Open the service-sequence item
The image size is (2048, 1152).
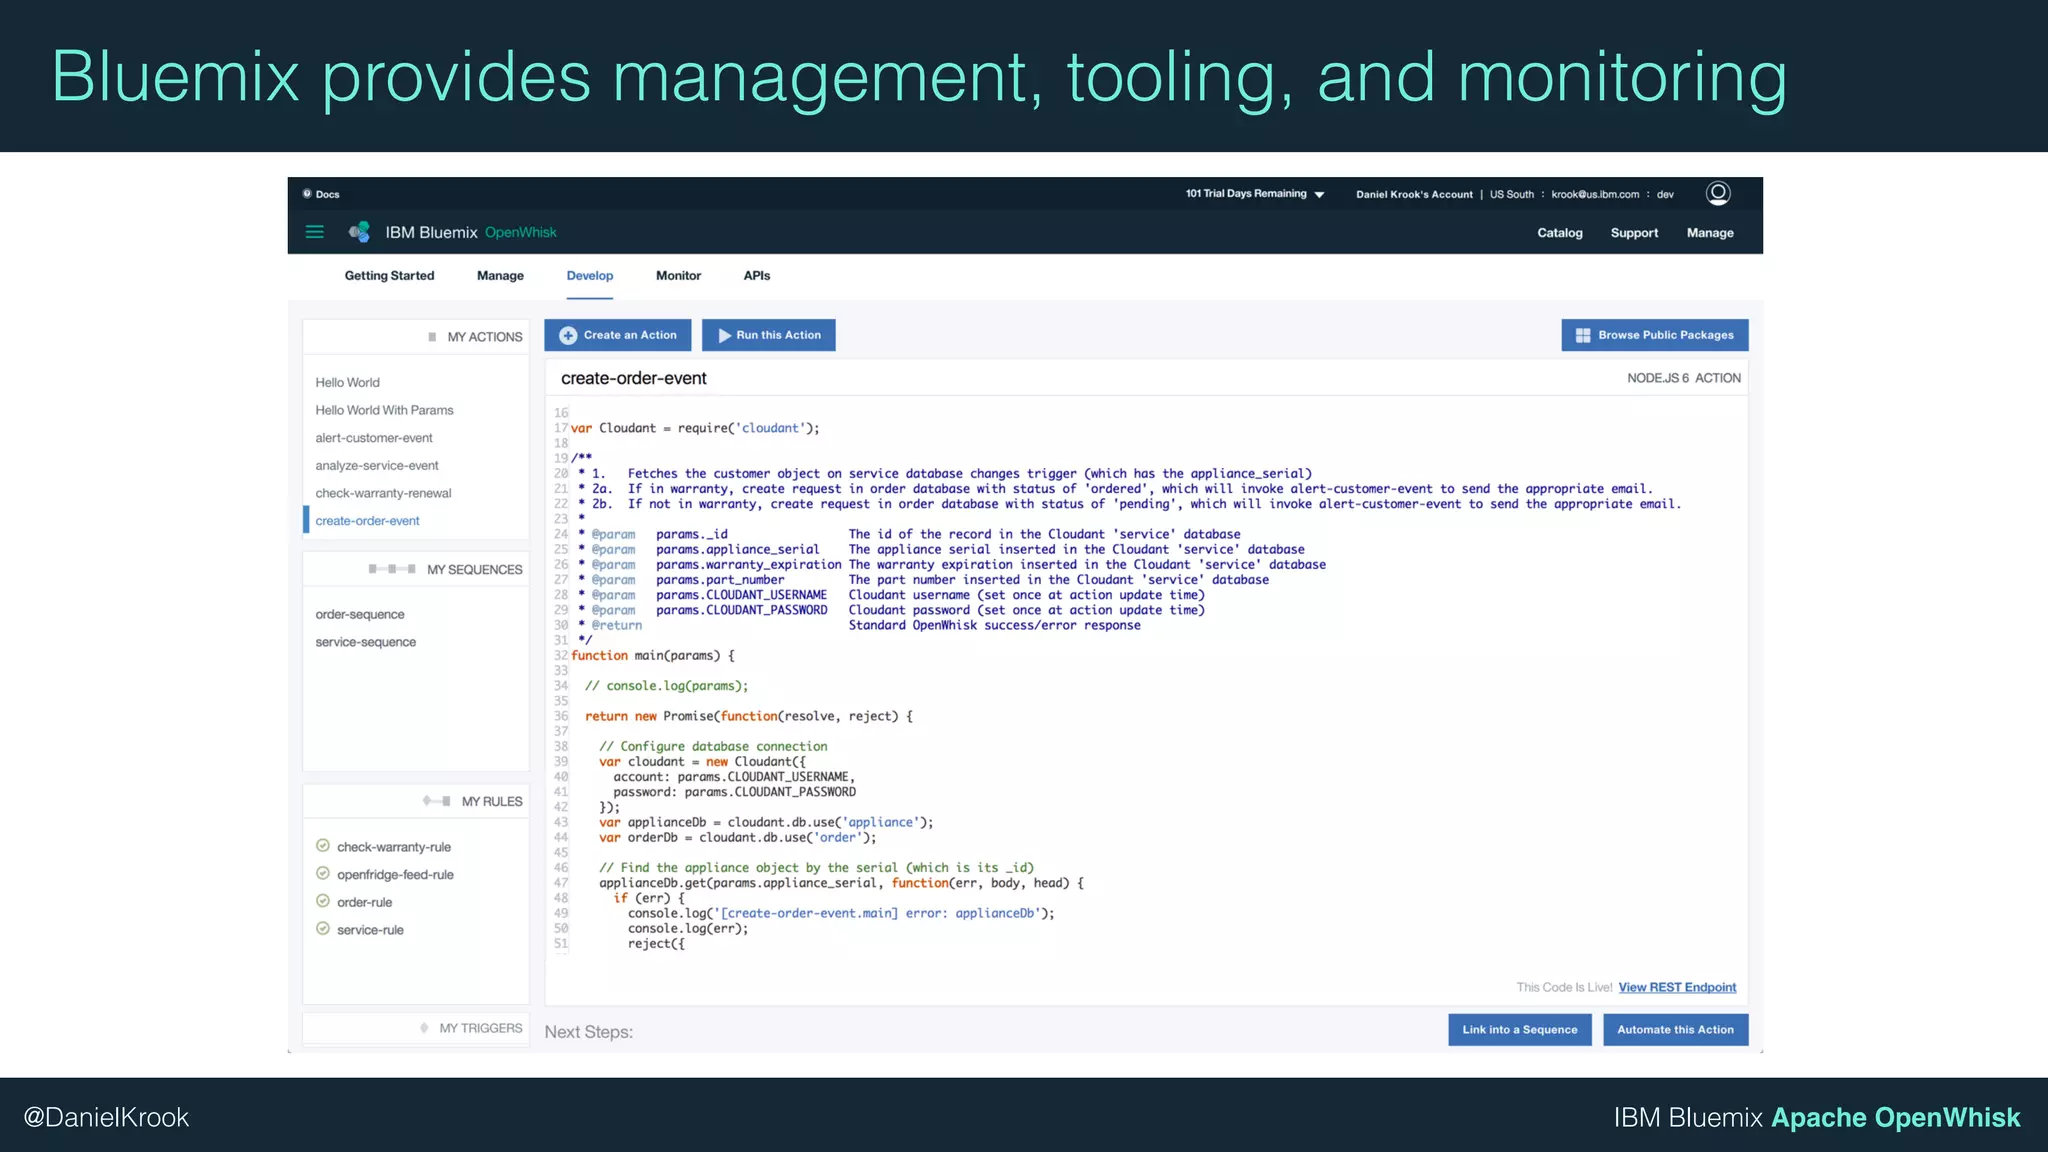click(x=365, y=642)
